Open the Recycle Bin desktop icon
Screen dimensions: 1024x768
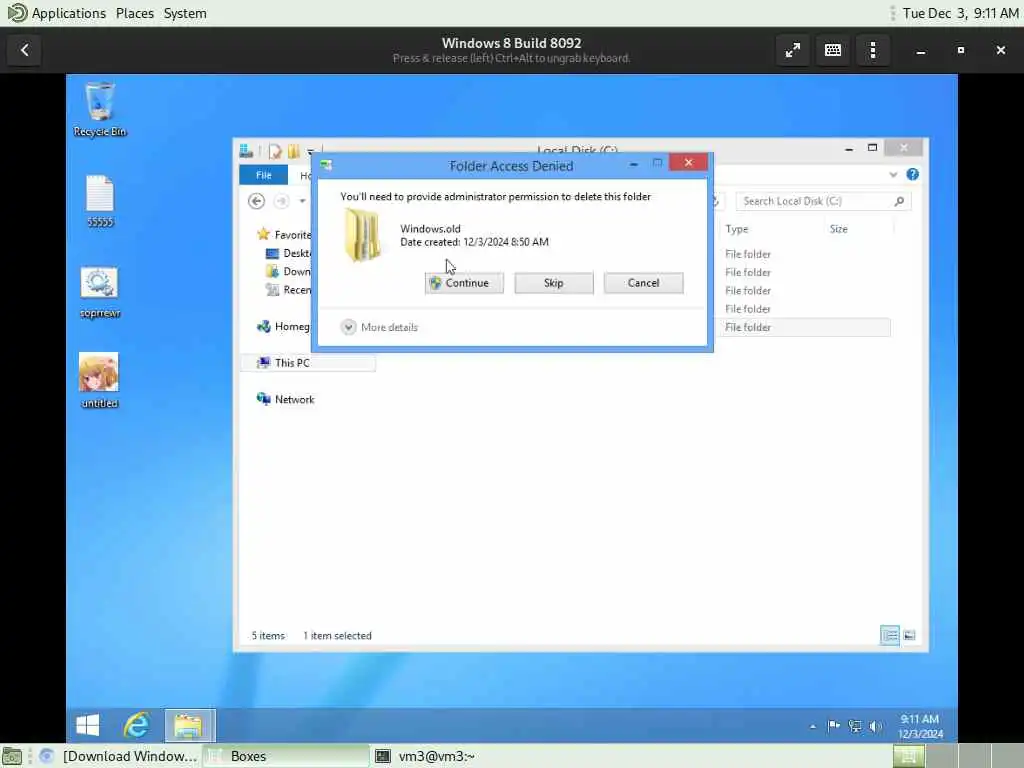click(x=100, y=109)
